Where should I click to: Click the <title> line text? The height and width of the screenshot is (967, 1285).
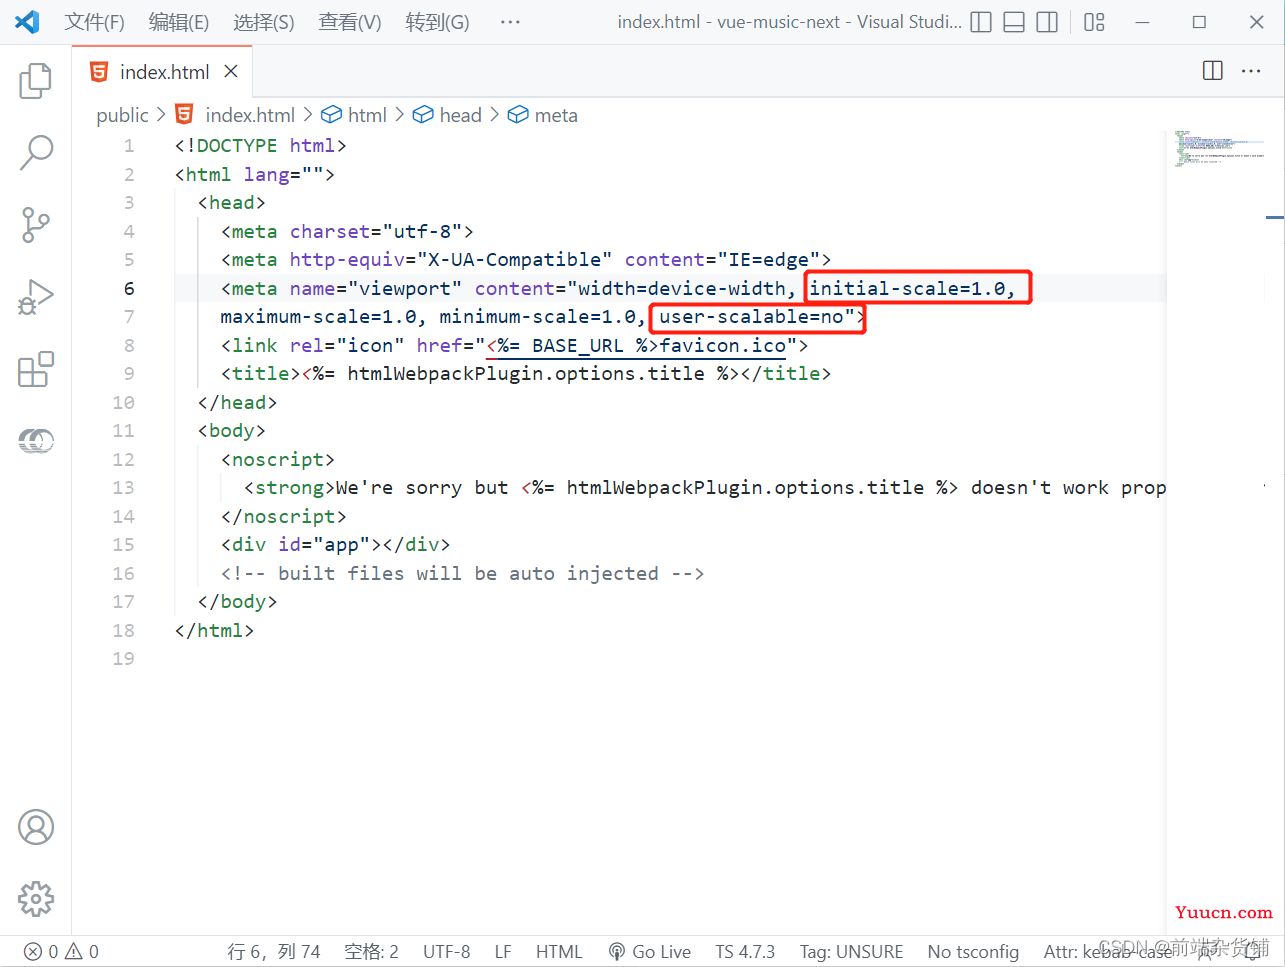coord(526,373)
